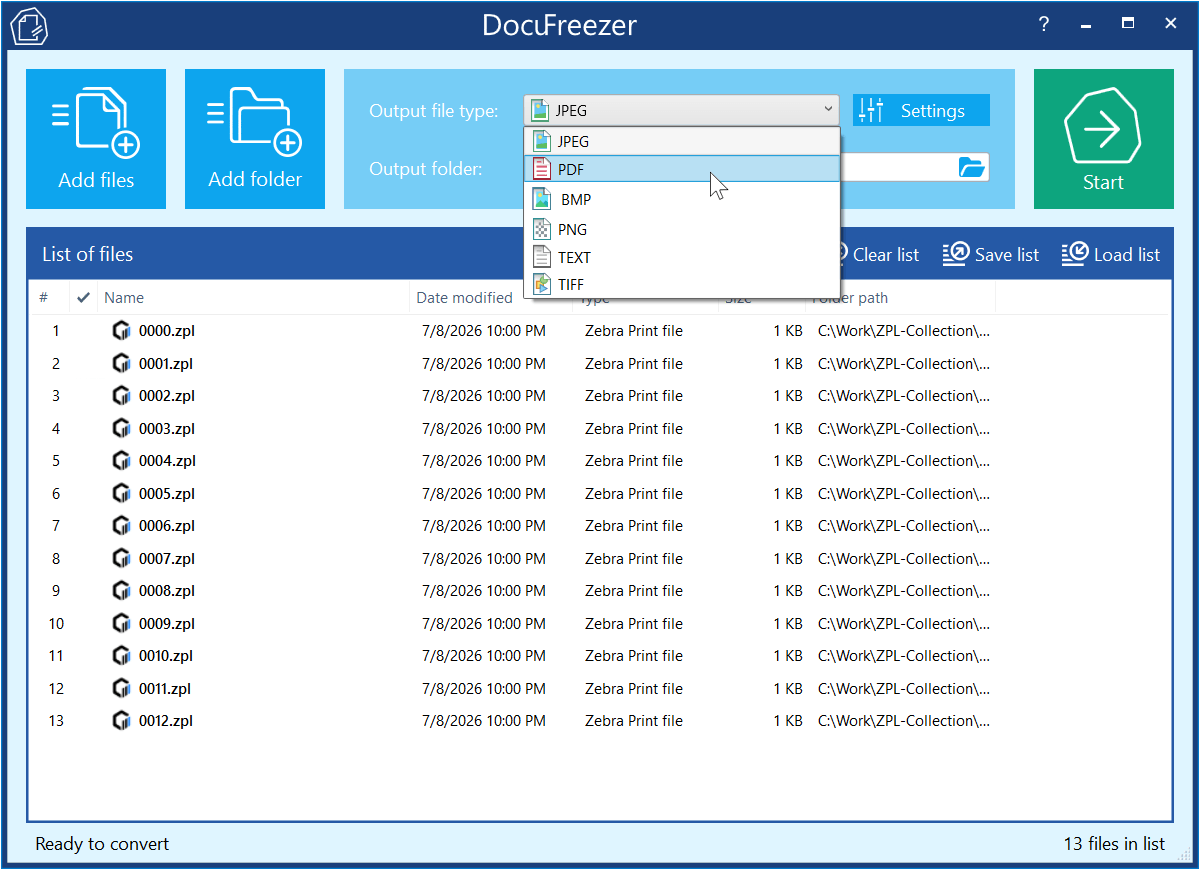Select file name 0012.zpl

[166, 721]
